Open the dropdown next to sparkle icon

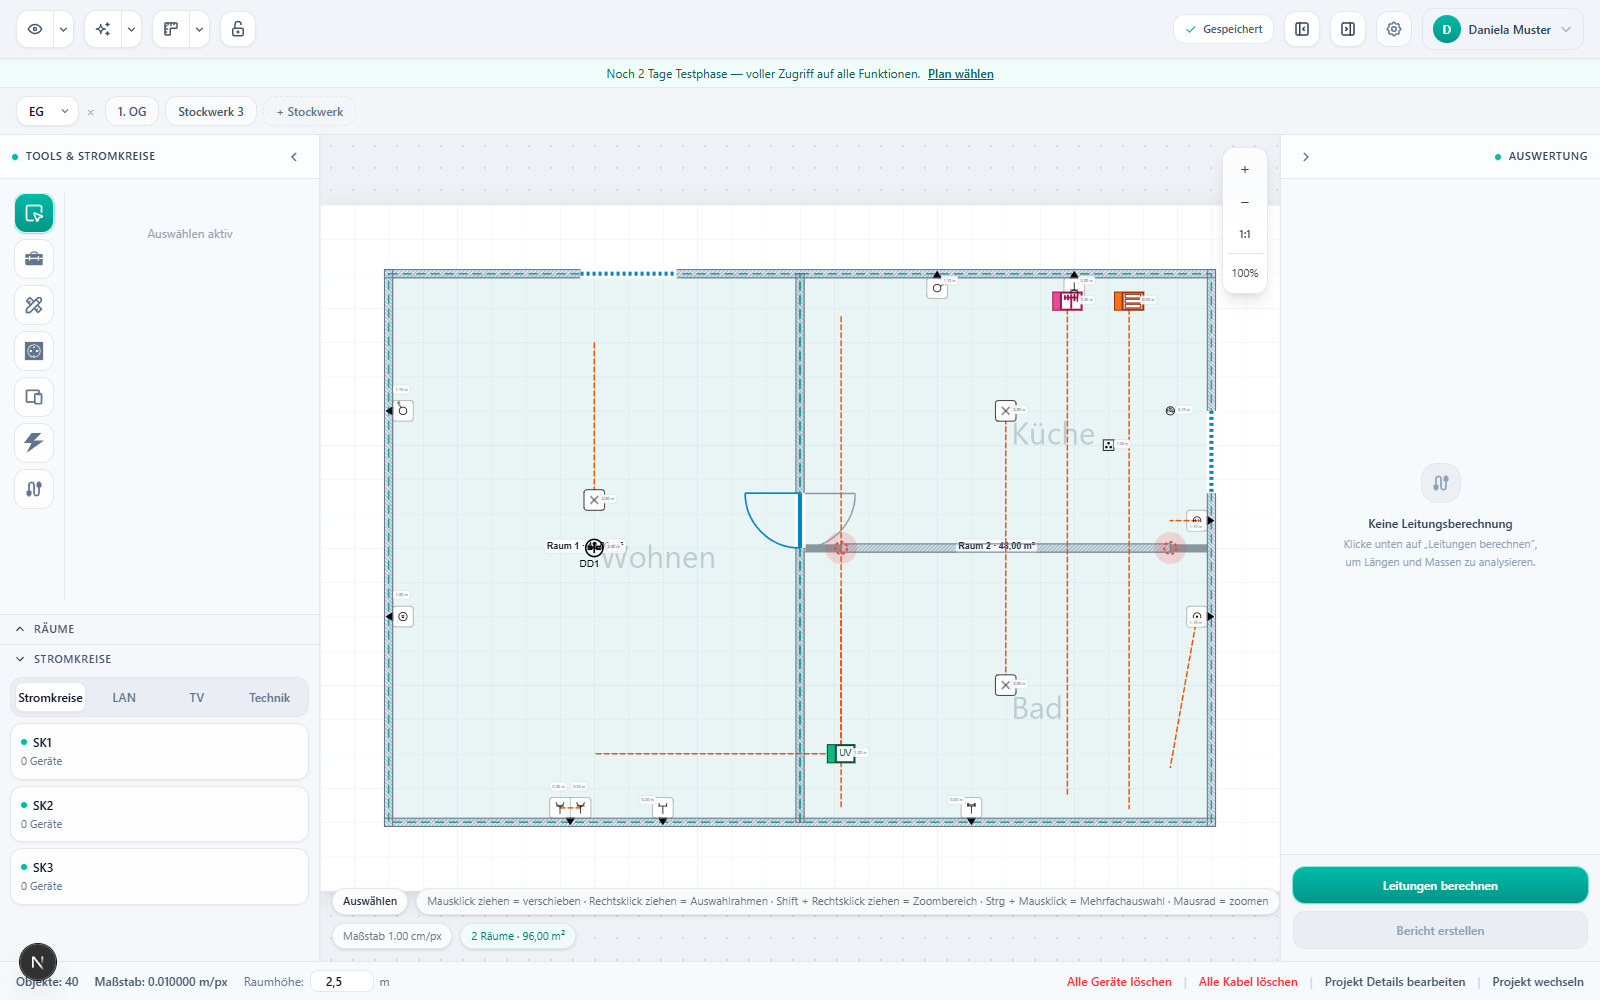(131, 29)
